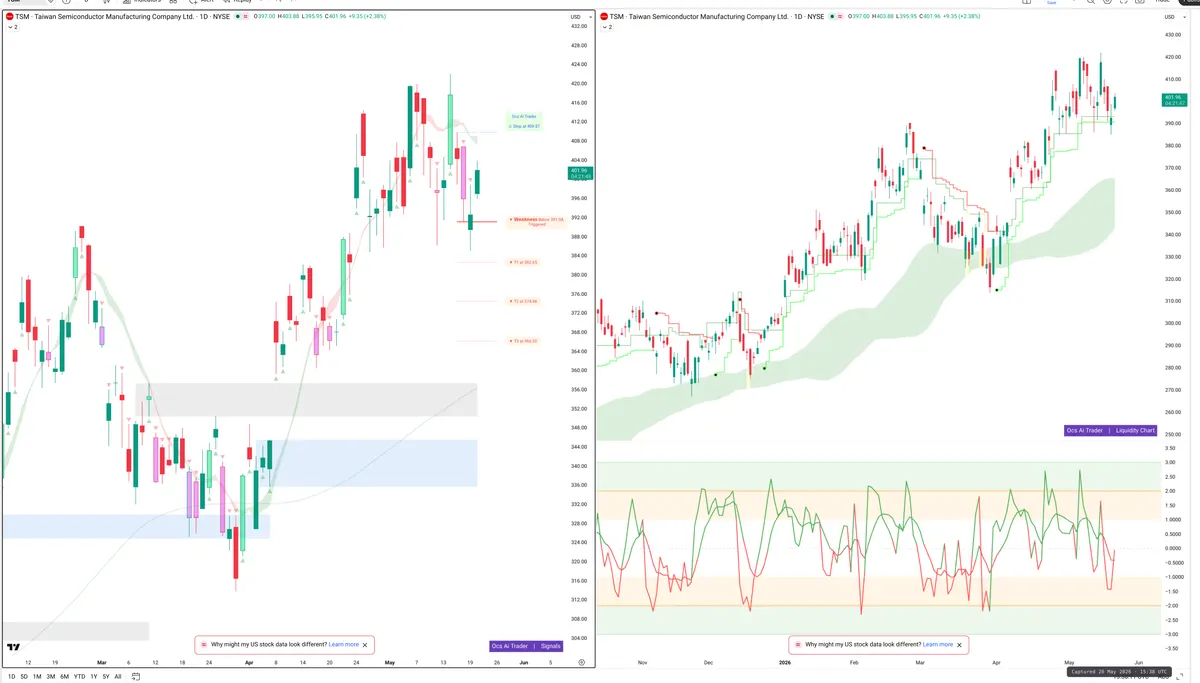The height and width of the screenshot is (683, 1200).
Task: Click the pink data-notice icon in the left chart legend
Action: pyautogui.click(x=246, y=17)
